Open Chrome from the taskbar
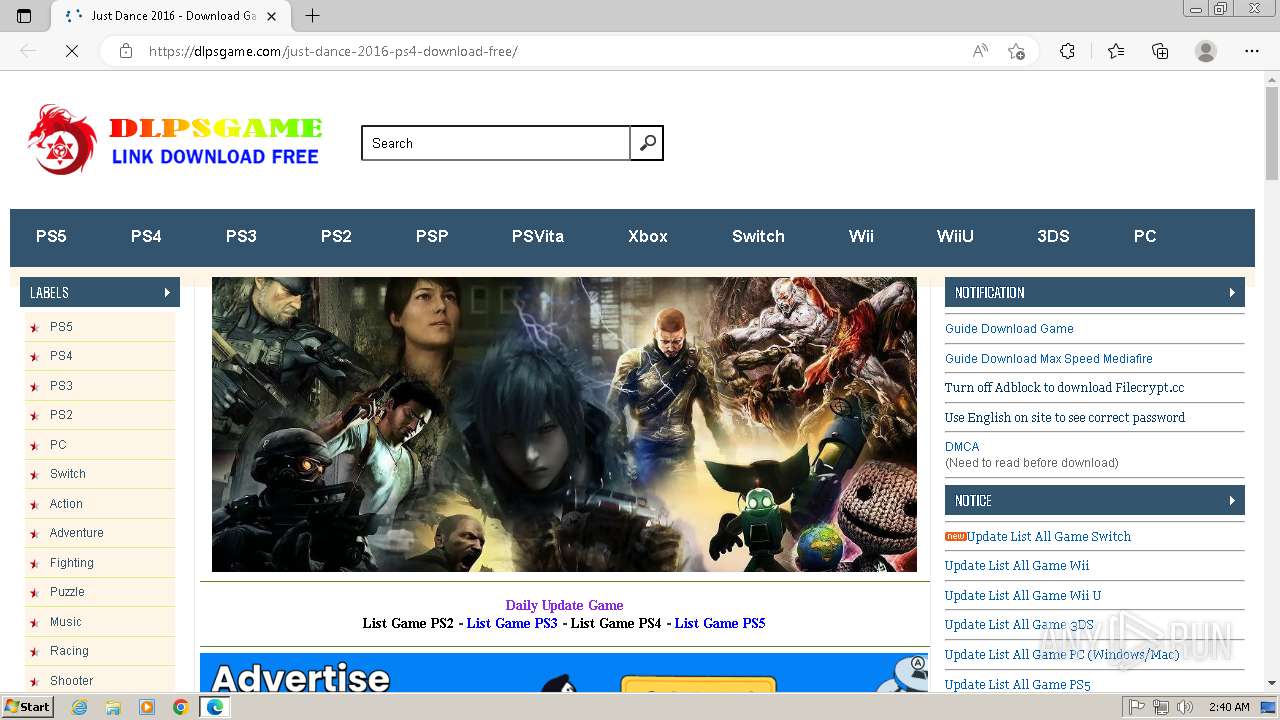The width and height of the screenshot is (1280, 720). click(181, 707)
